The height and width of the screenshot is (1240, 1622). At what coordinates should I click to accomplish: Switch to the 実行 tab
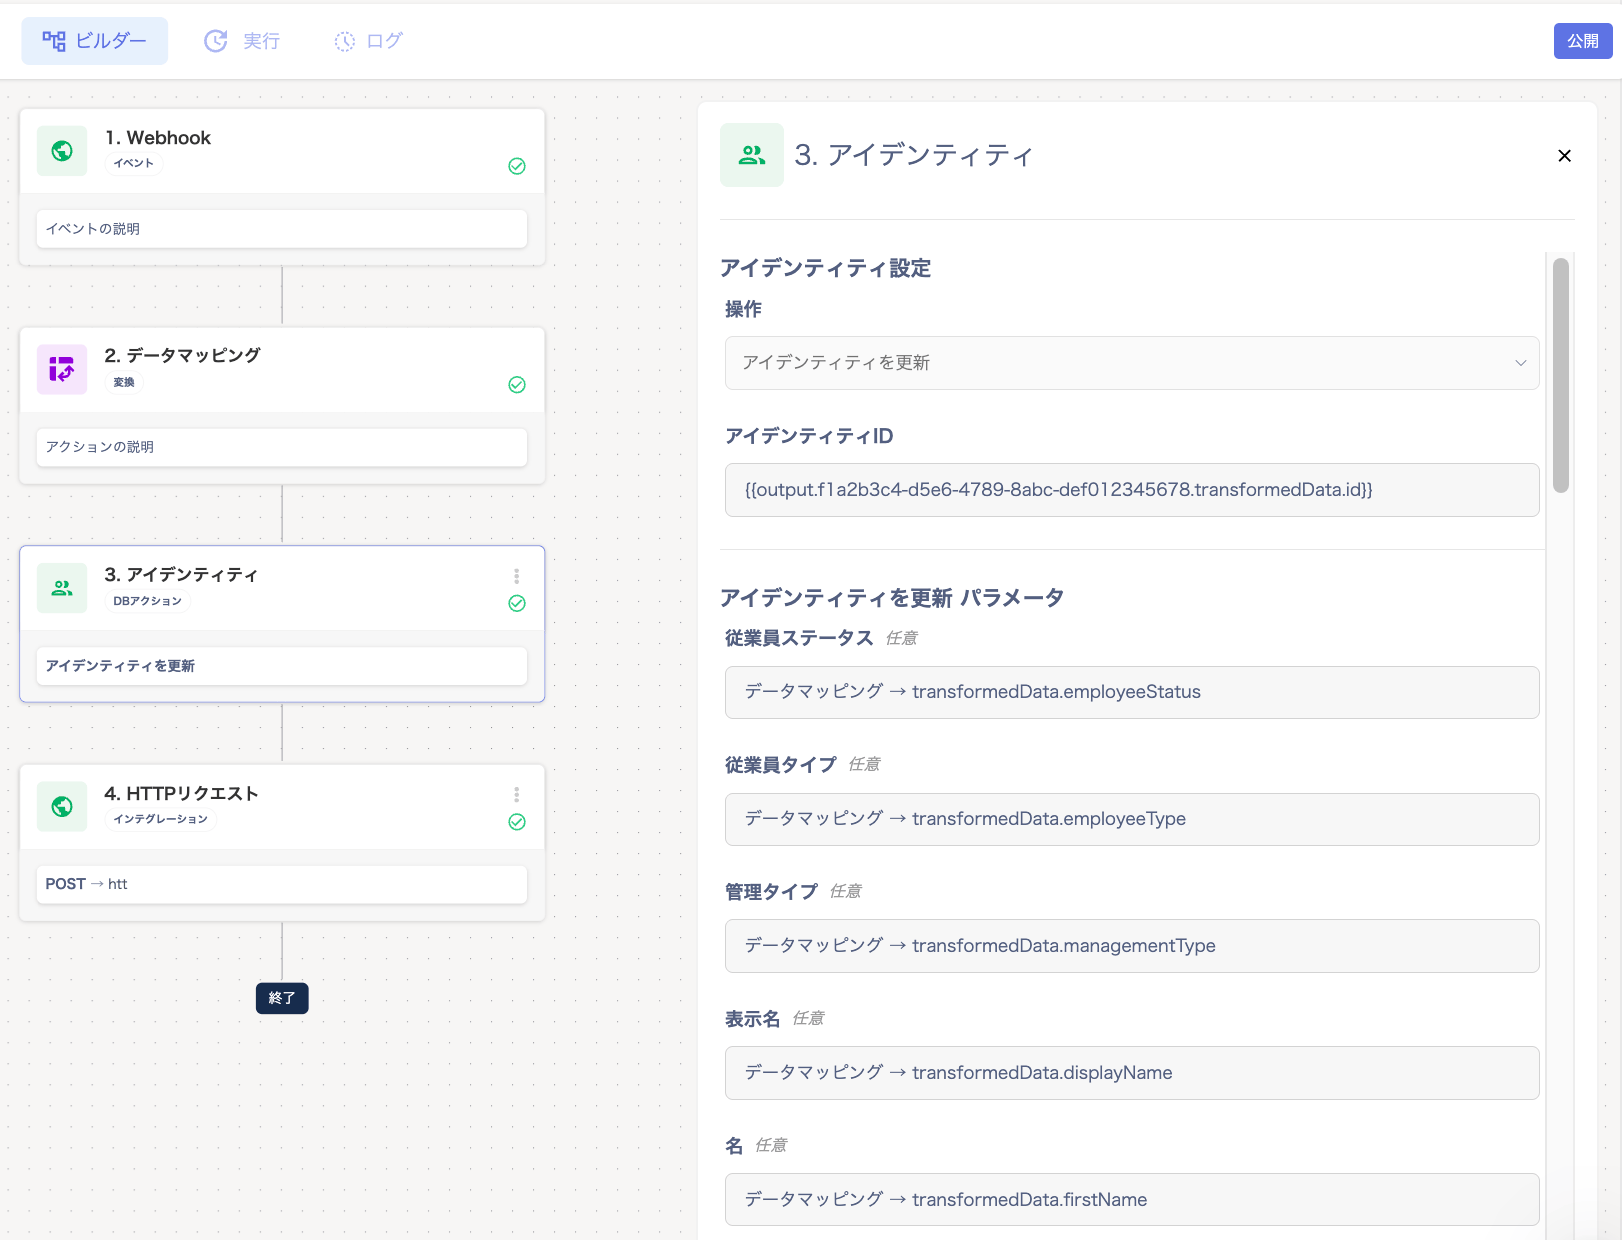pos(242,41)
